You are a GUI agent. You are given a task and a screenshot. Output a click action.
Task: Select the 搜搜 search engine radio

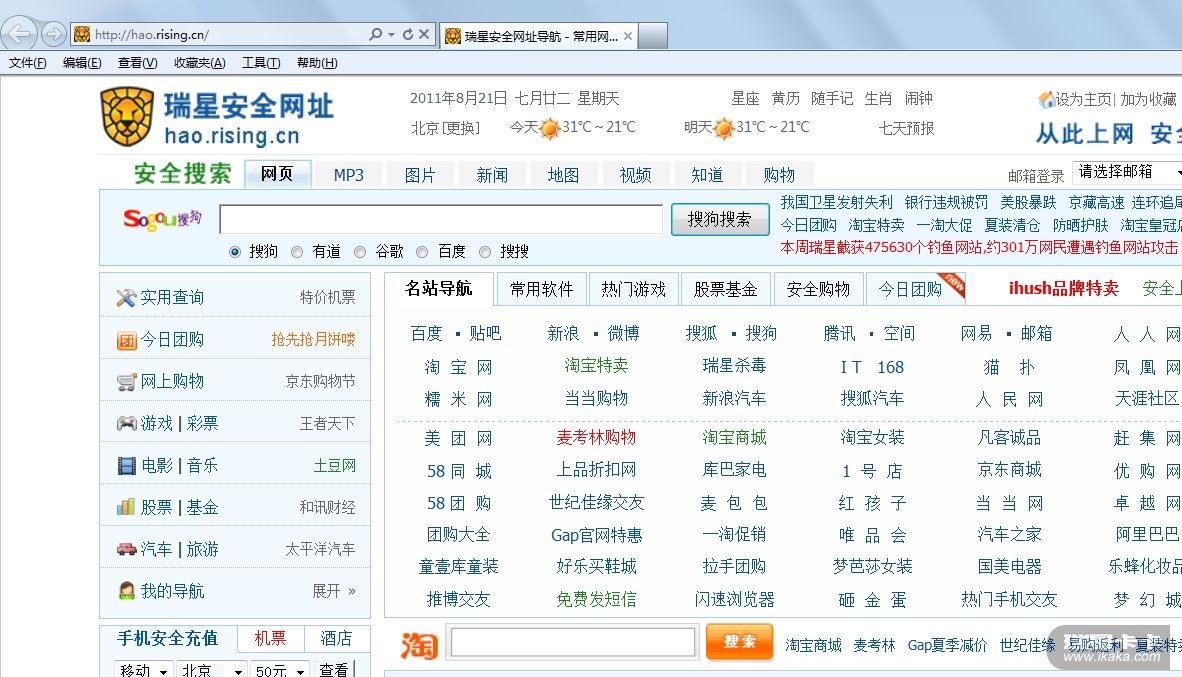click(x=485, y=252)
